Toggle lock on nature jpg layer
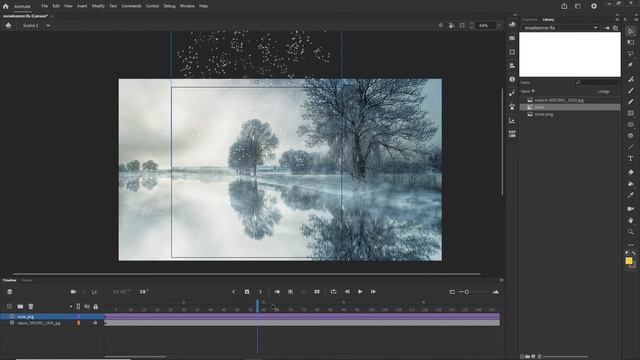 (x=96, y=323)
